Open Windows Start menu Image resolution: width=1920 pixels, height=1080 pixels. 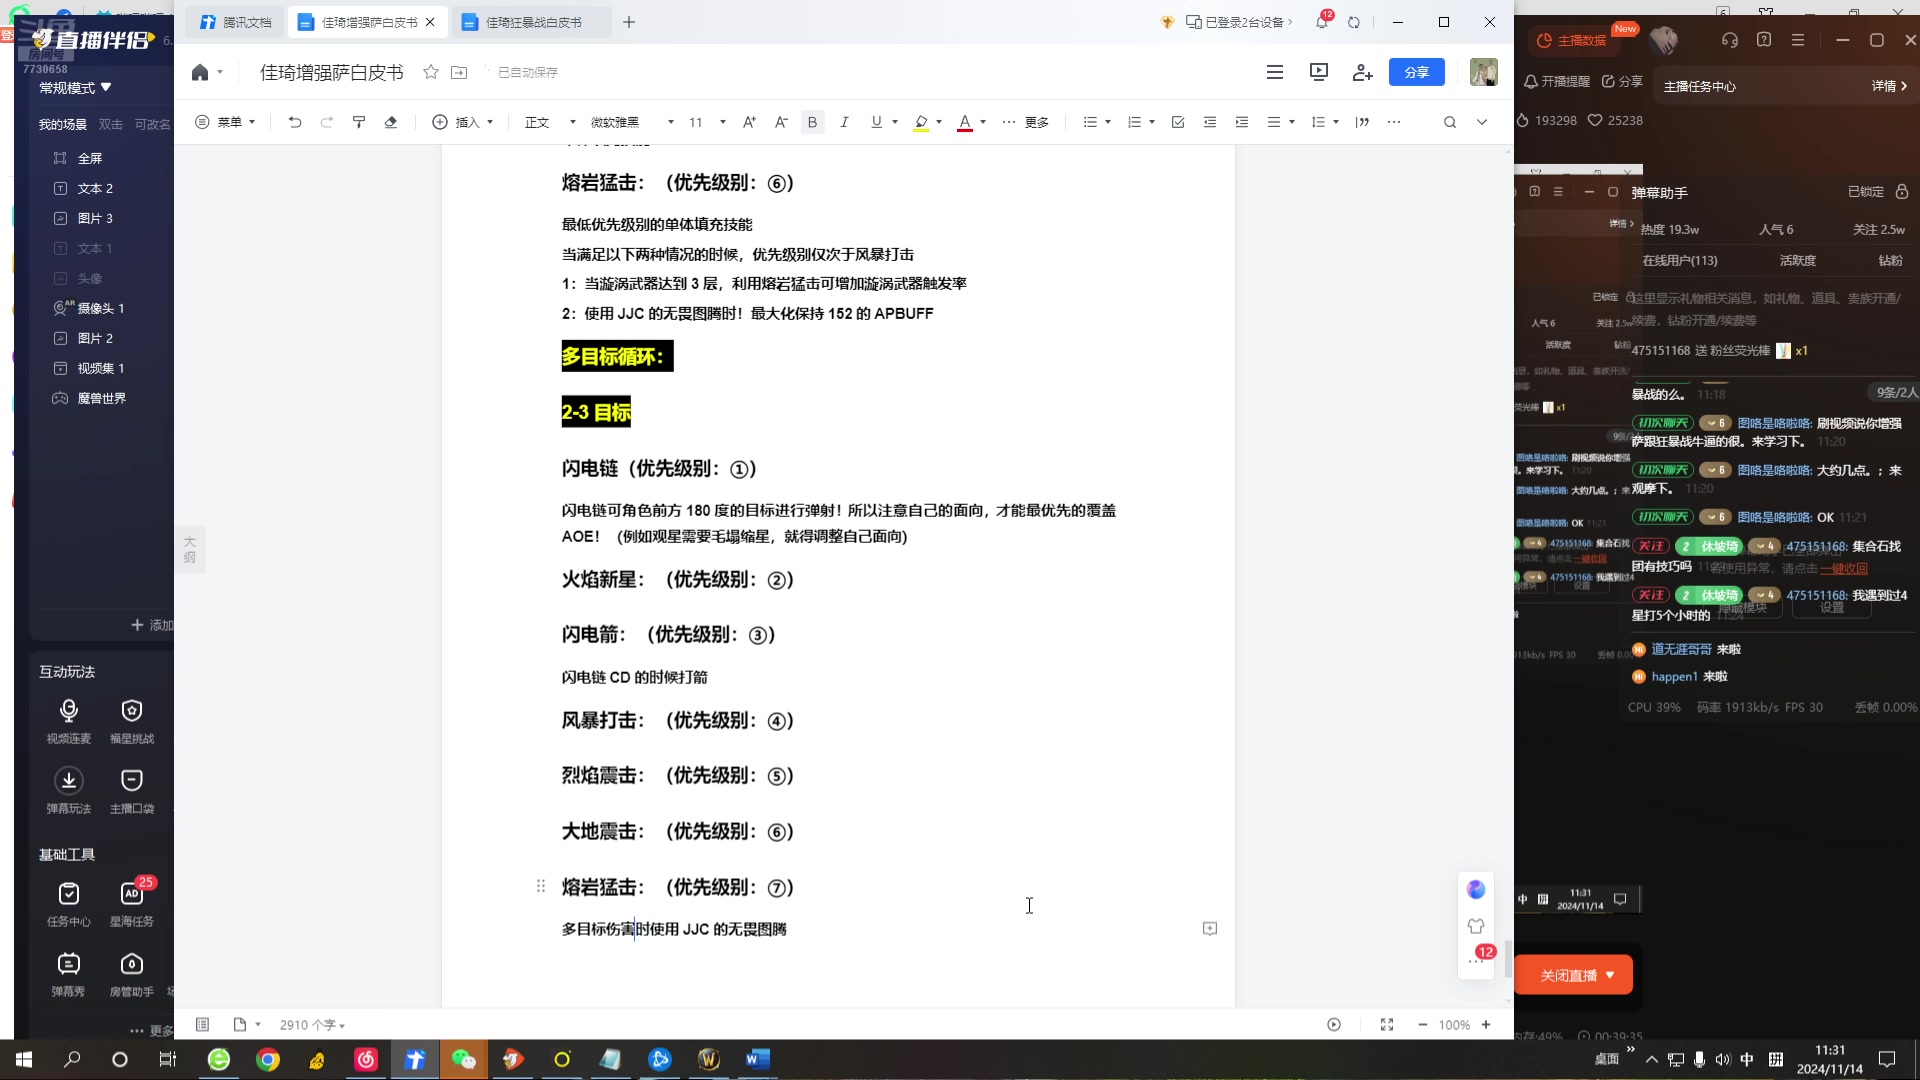click(23, 1059)
